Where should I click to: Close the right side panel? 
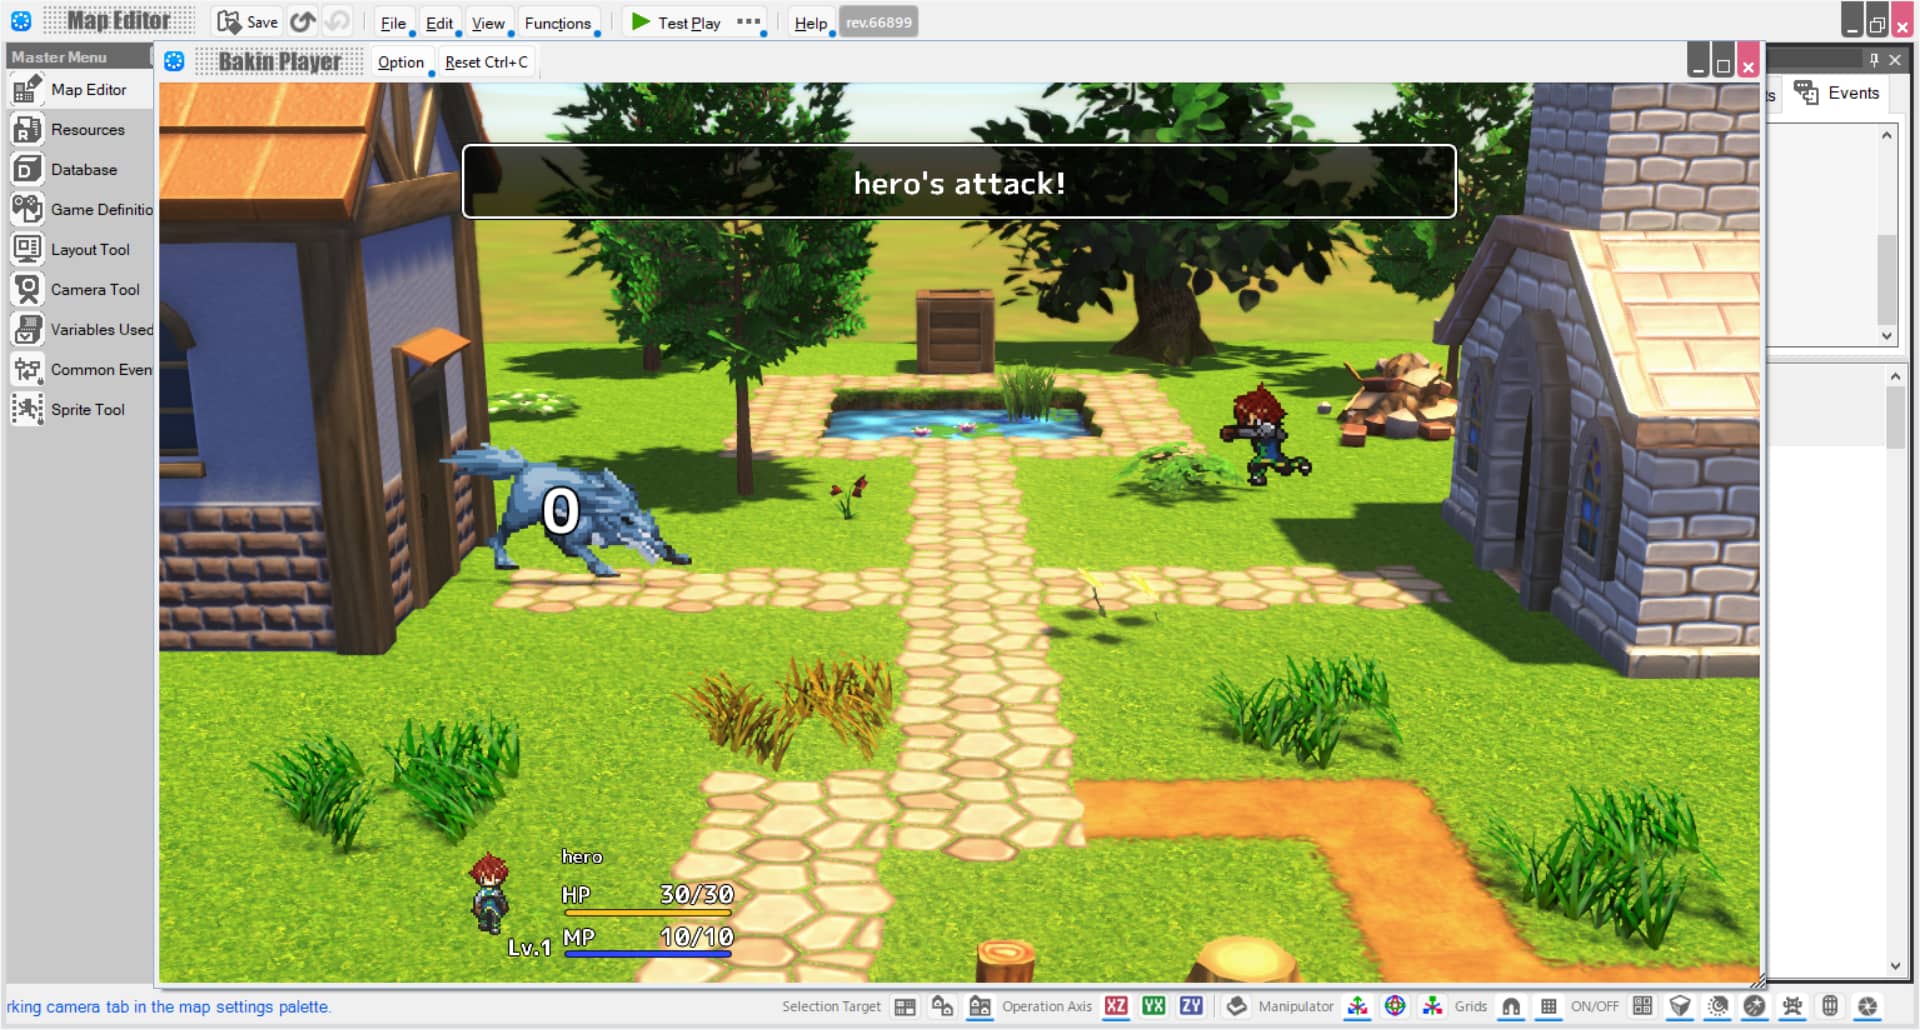click(1895, 60)
